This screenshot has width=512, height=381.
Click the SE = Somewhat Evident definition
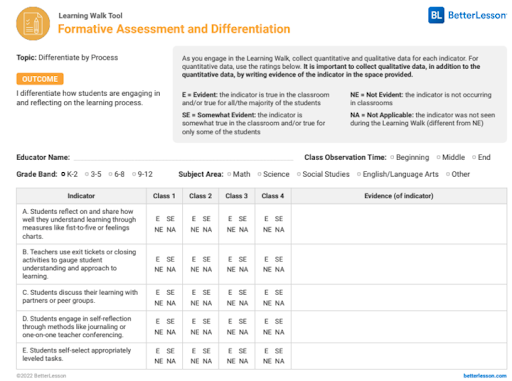point(254,123)
